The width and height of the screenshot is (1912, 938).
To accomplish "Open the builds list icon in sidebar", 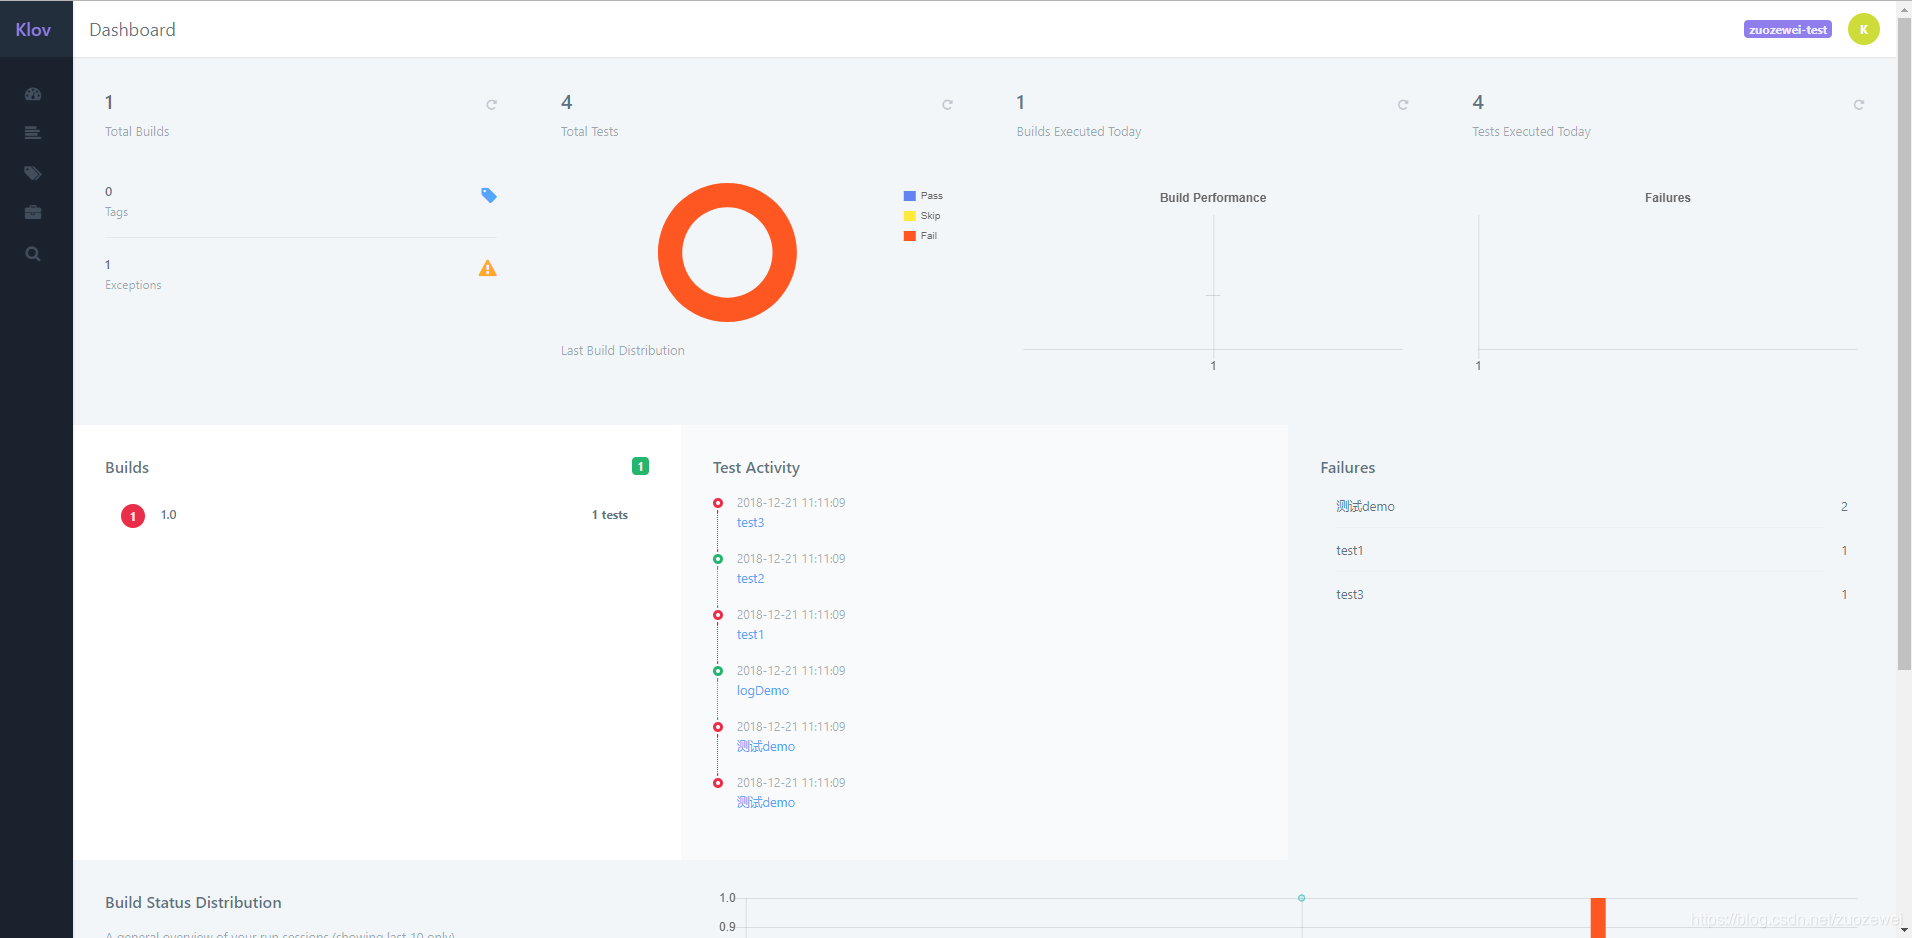I will [x=33, y=133].
